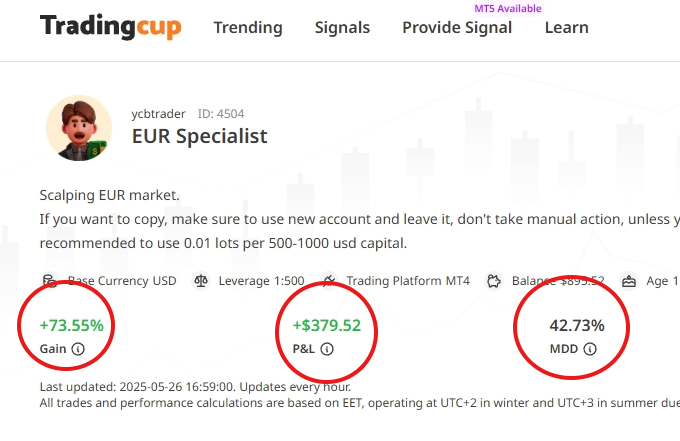The image size is (680, 441).
Task: Click the MDD info icon
Action: tap(590, 349)
